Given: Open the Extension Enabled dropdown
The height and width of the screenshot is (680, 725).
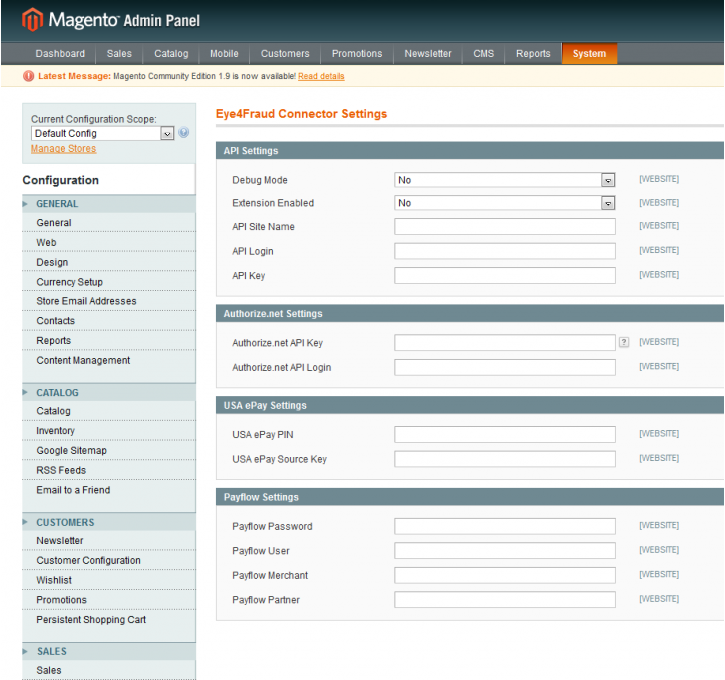Looking at the screenshot, I should [504, 203].
